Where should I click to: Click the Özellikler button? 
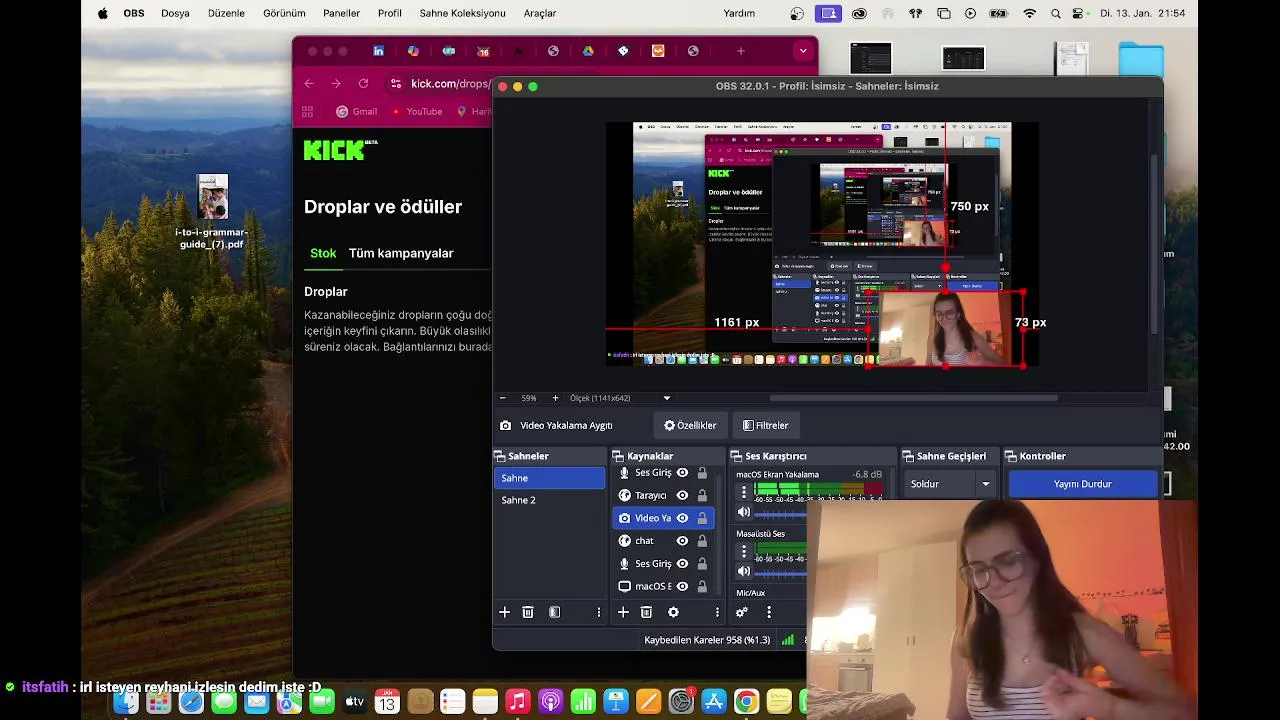click(x=690, y=425)
